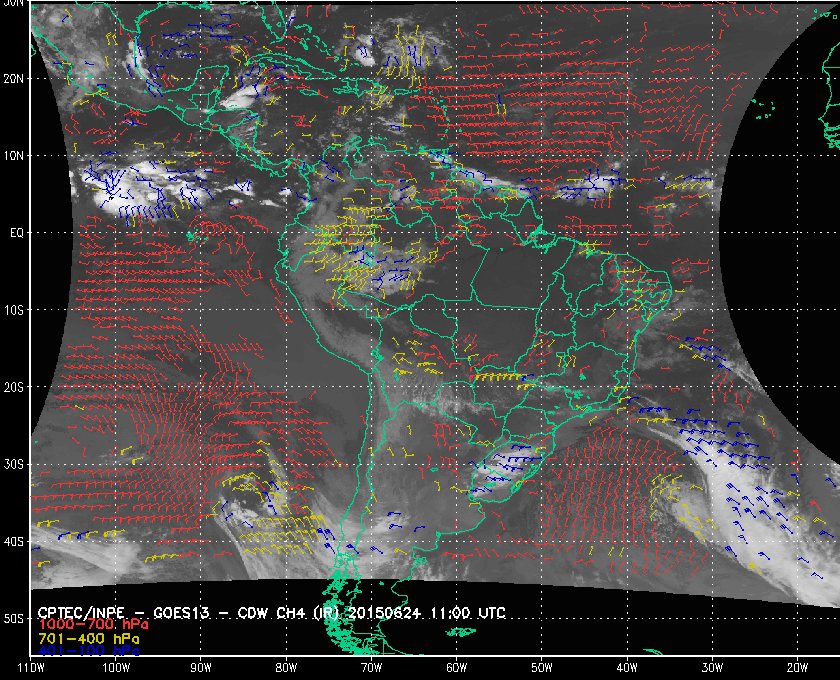Click the 20W longitude axis label
840x680 pixels.
coord(795,667)
